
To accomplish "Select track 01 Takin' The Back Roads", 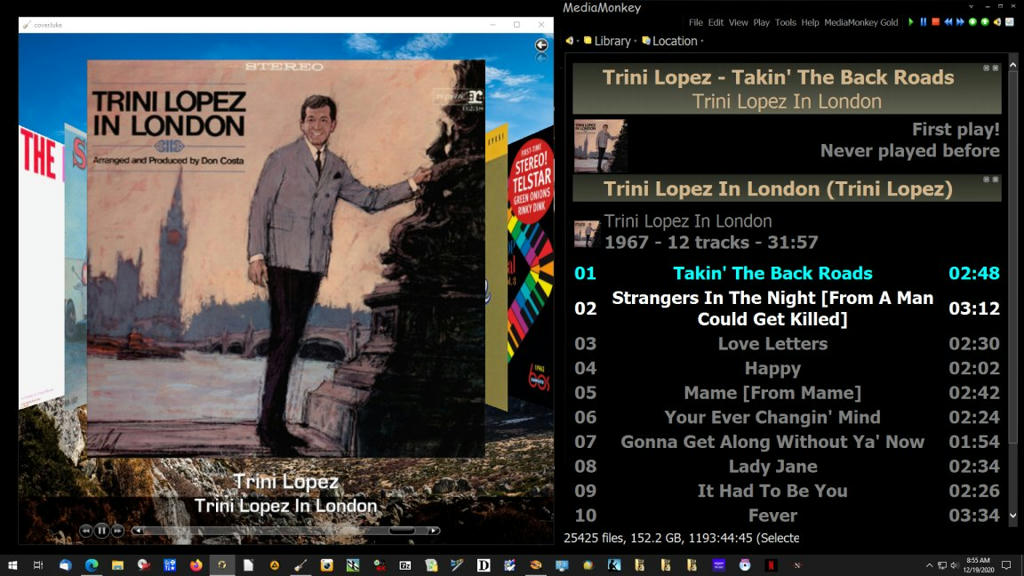I will [x=787, y=273].
